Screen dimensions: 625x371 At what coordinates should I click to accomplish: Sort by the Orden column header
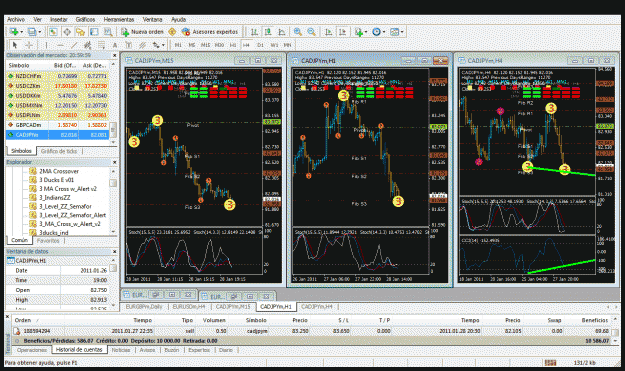click(x=22, y=320)
